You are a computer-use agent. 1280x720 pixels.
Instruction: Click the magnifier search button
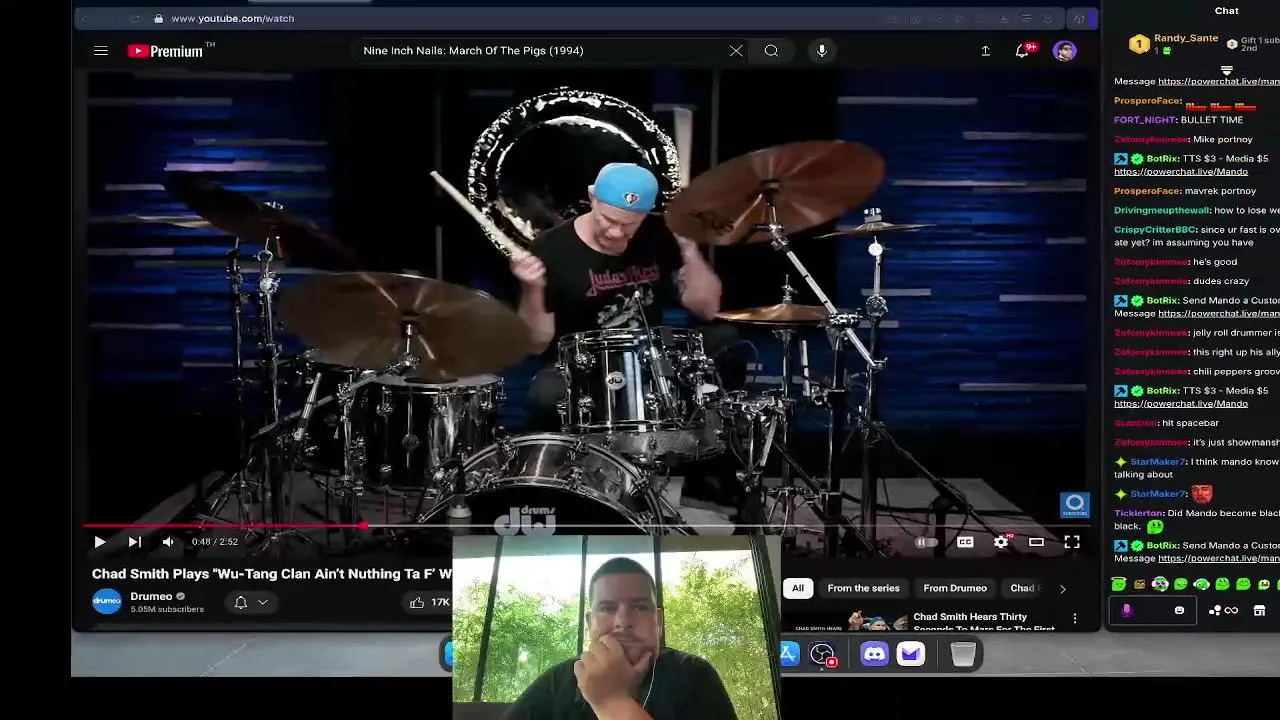(771, 51)
